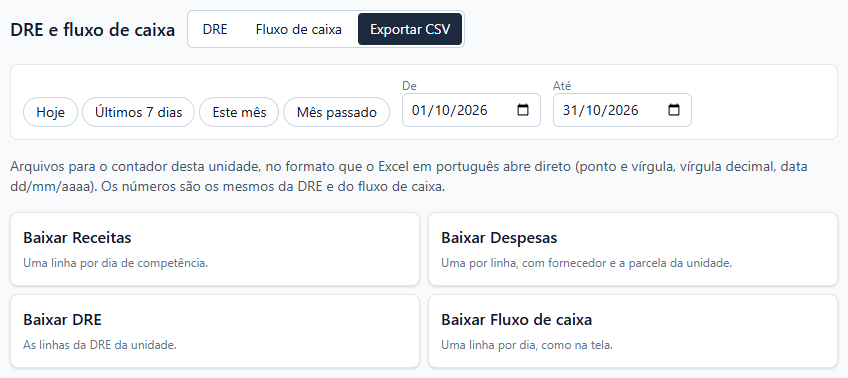The height and width of the screenshot is (378, 848).
Task: Download the Baixar DRE CSV card
Action: click(215, 331)
